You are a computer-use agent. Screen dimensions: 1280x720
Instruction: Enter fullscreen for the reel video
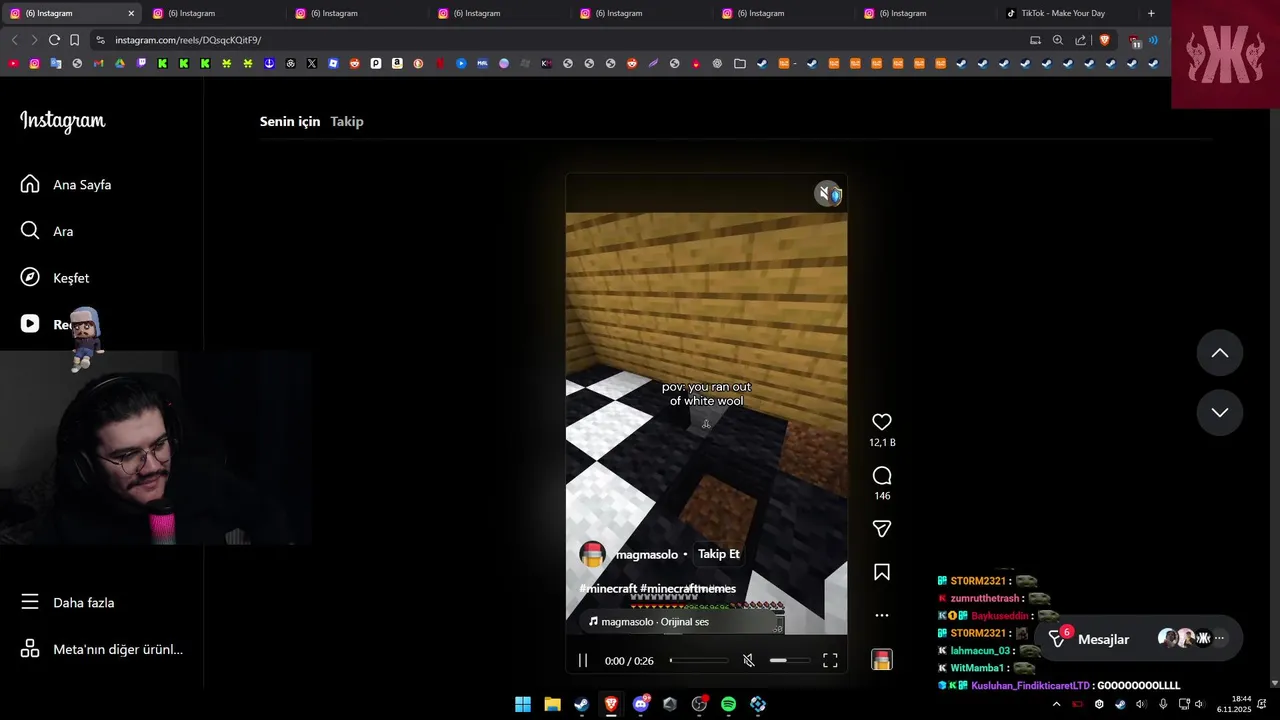(x=830, y=661)
